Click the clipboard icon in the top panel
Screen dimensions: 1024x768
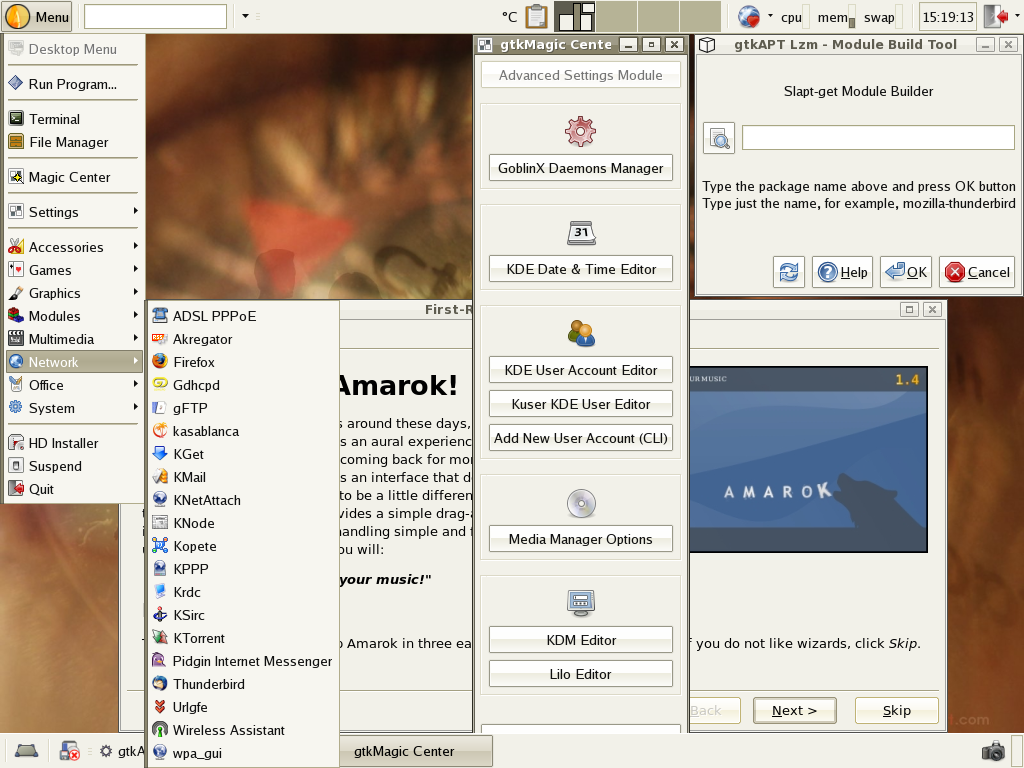coord(536,16)
